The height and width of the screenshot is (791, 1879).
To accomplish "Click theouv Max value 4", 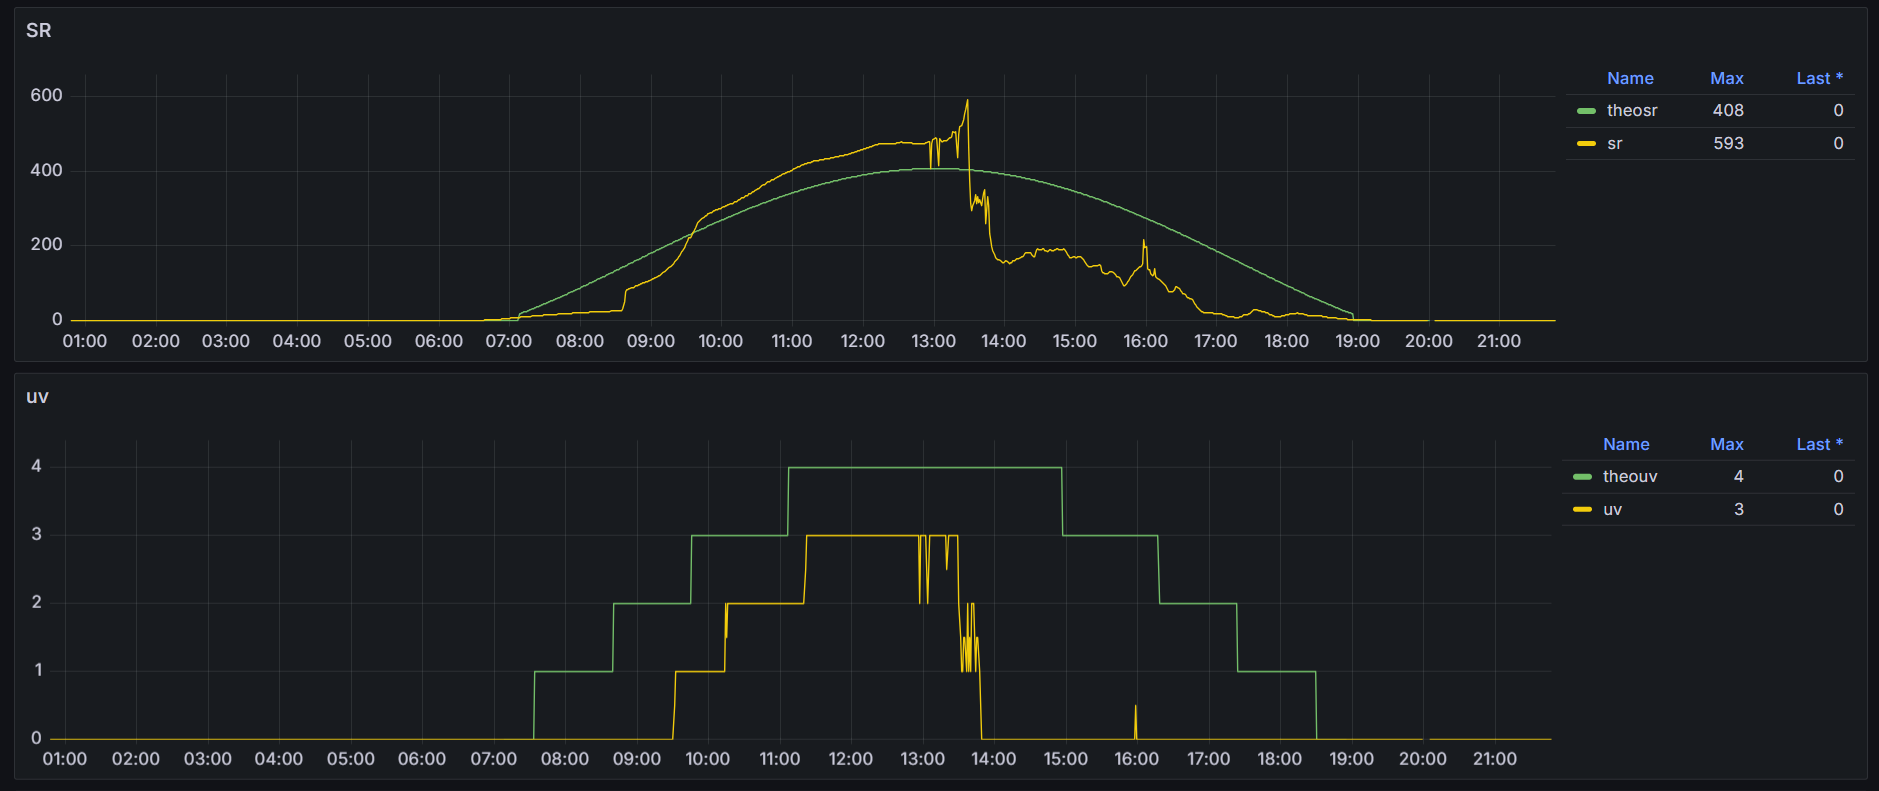I will pyautogui.click(x=1739, y=476).
